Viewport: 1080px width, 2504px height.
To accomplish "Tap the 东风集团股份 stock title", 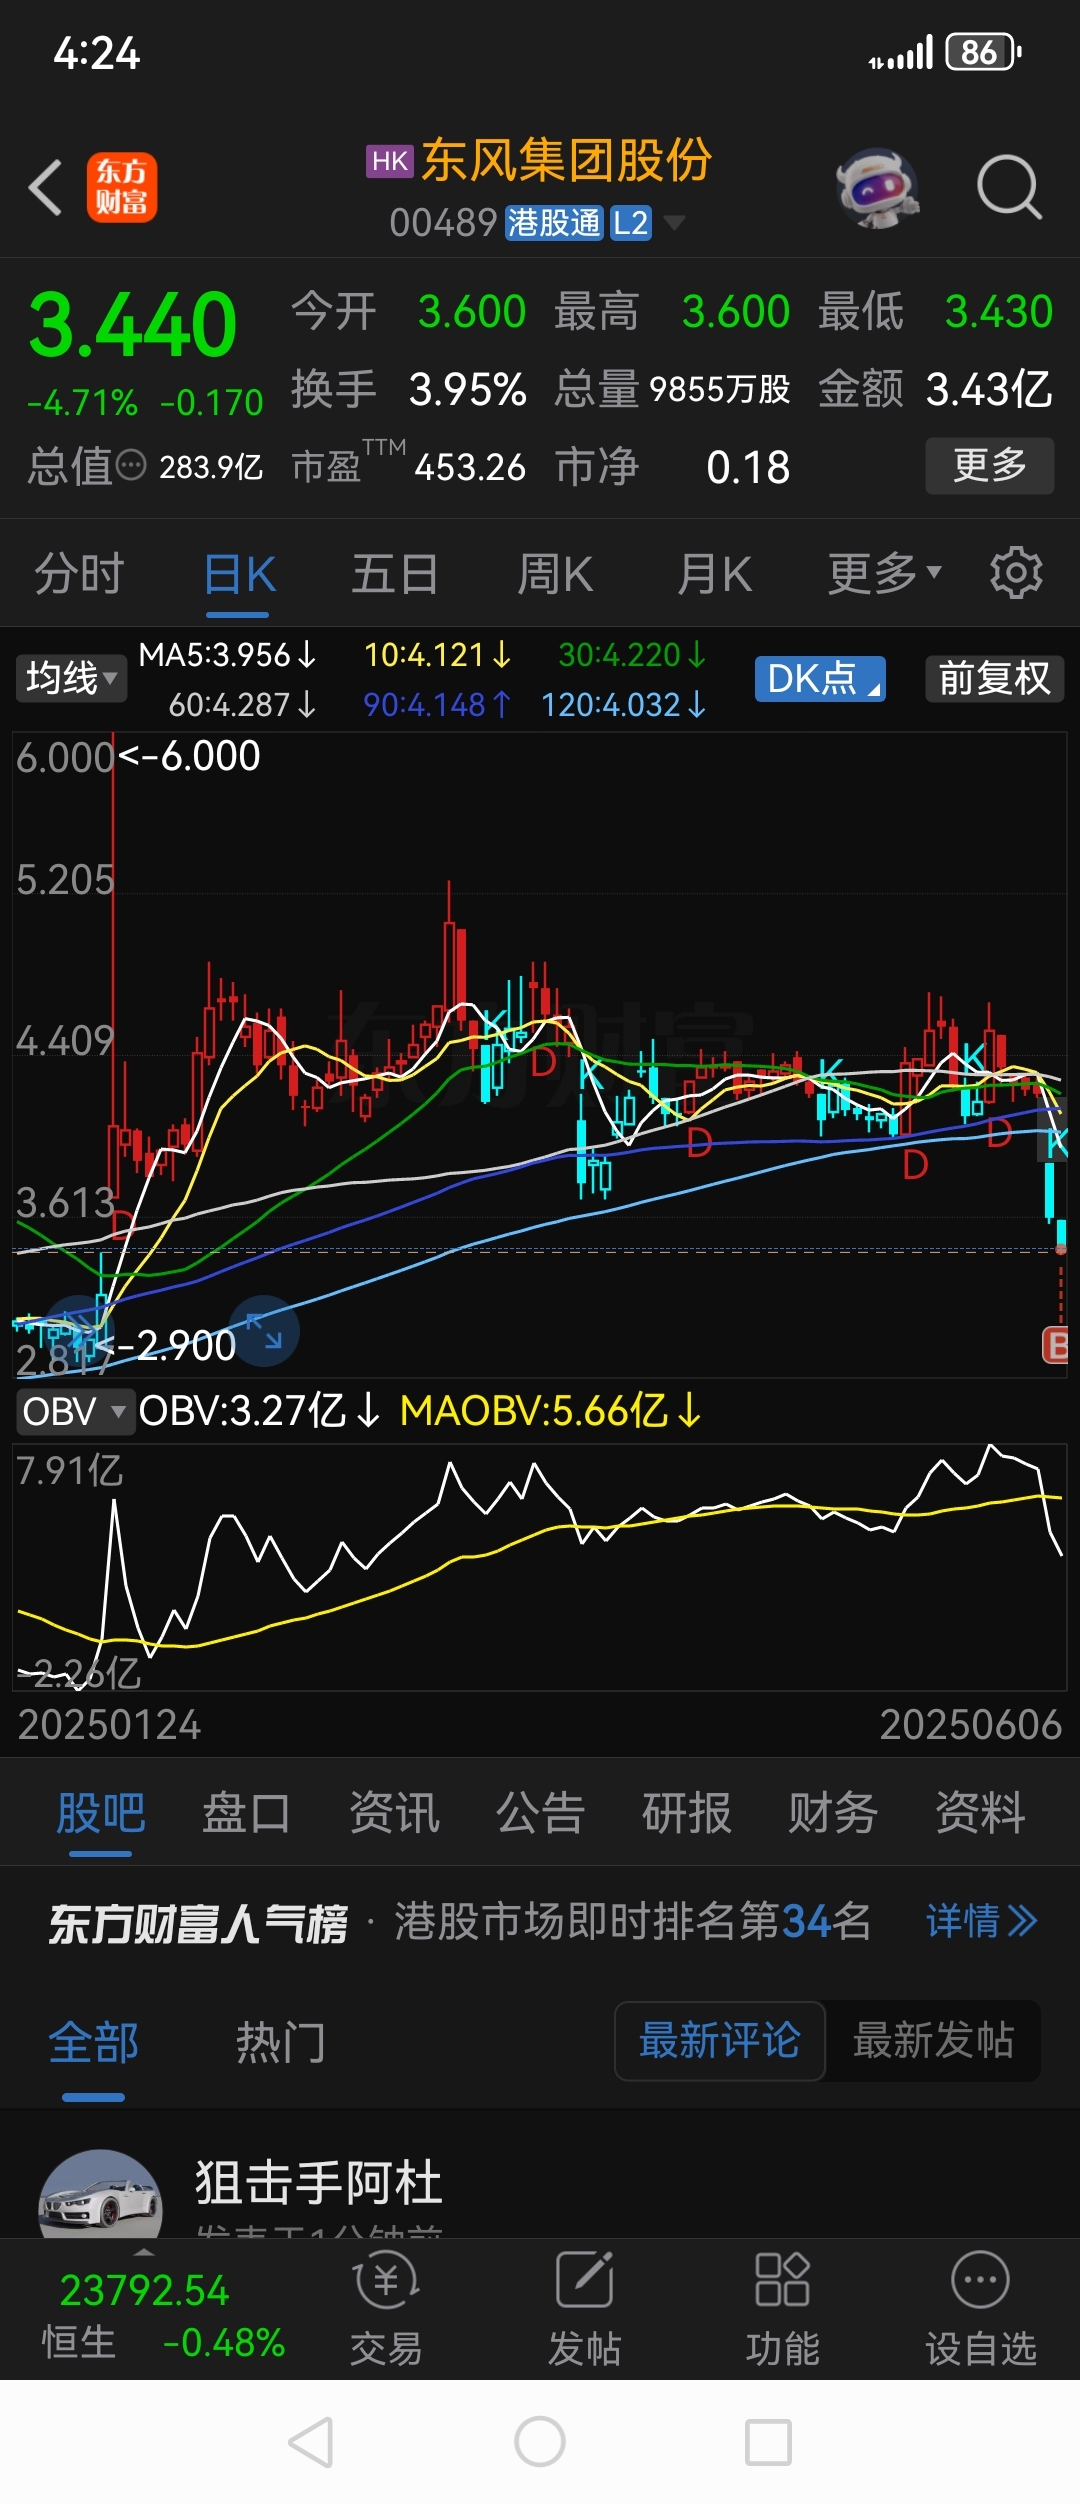I will tap(566, 160).
